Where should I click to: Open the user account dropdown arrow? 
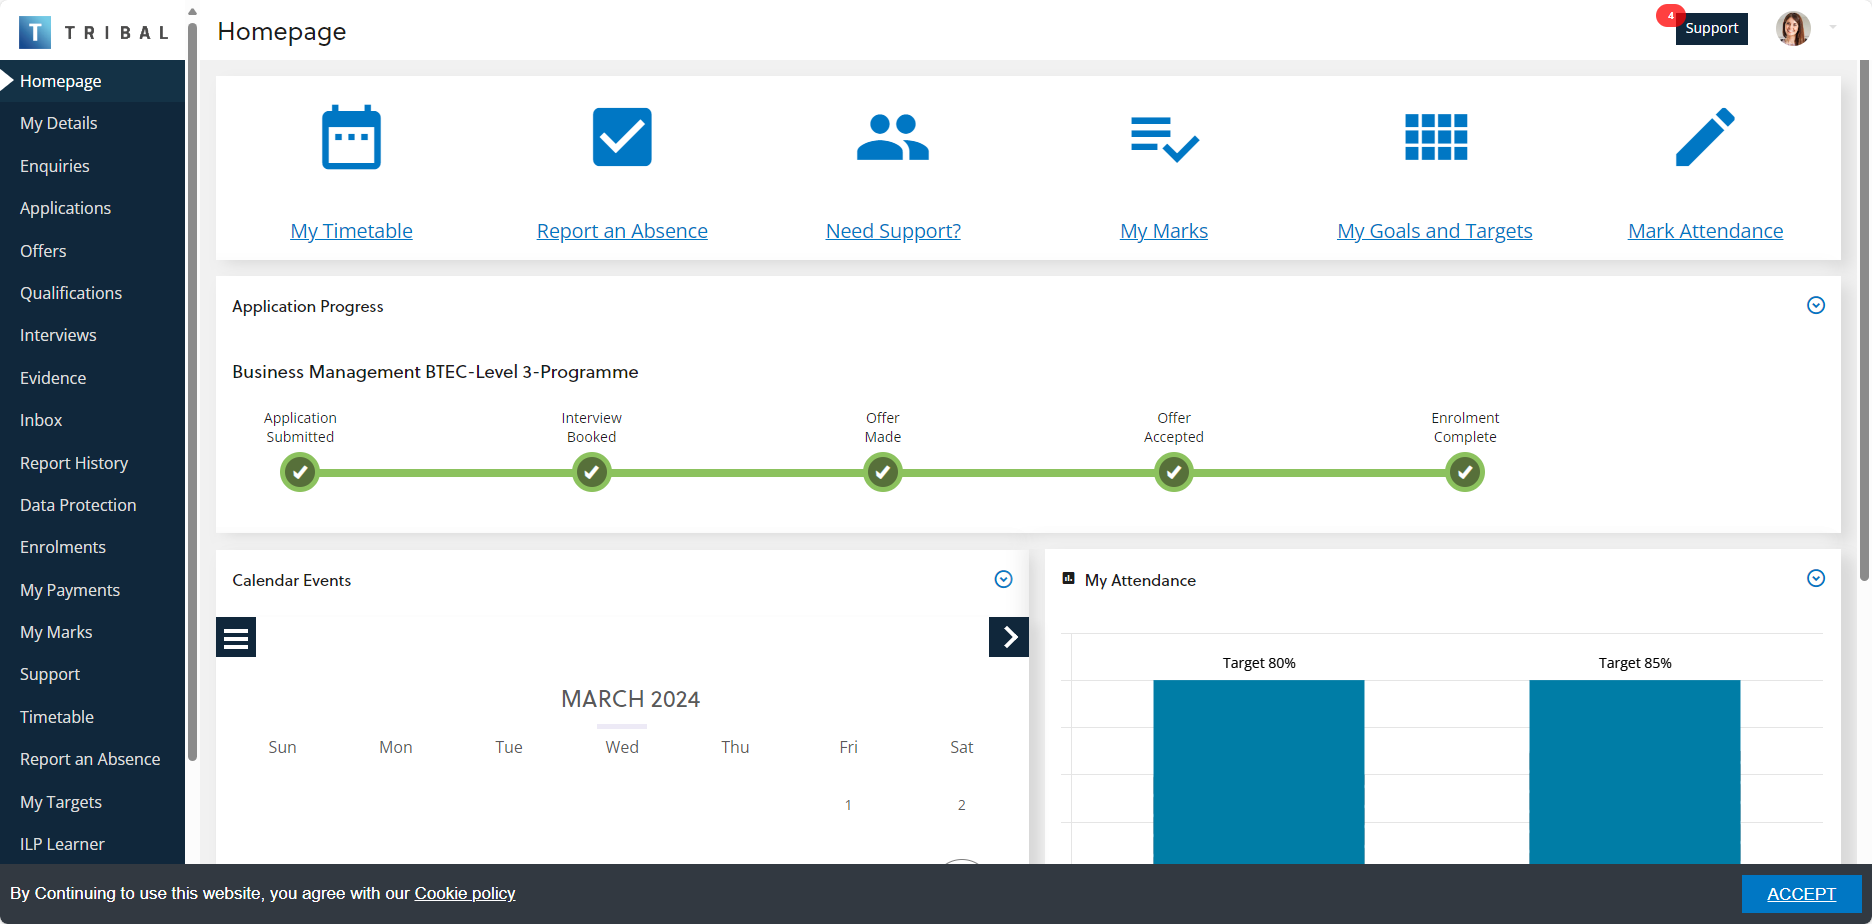[x=1833, y=27]
